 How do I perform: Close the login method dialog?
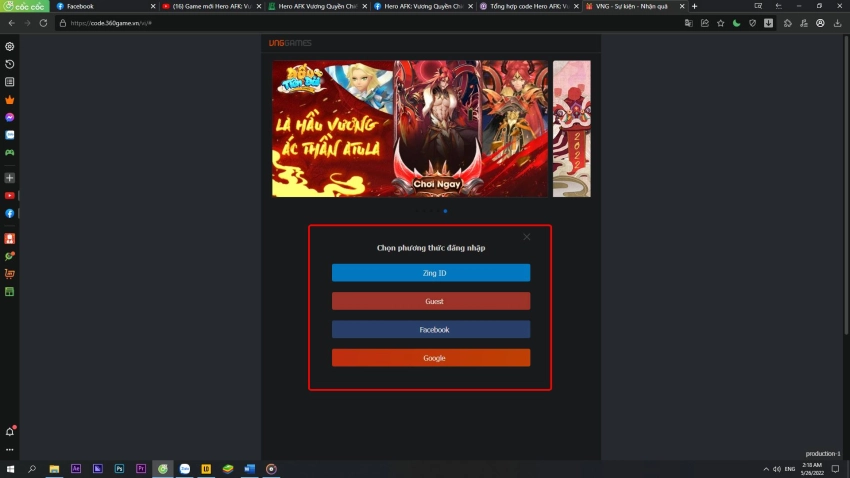pyautogui.click(x=527, y=237)
